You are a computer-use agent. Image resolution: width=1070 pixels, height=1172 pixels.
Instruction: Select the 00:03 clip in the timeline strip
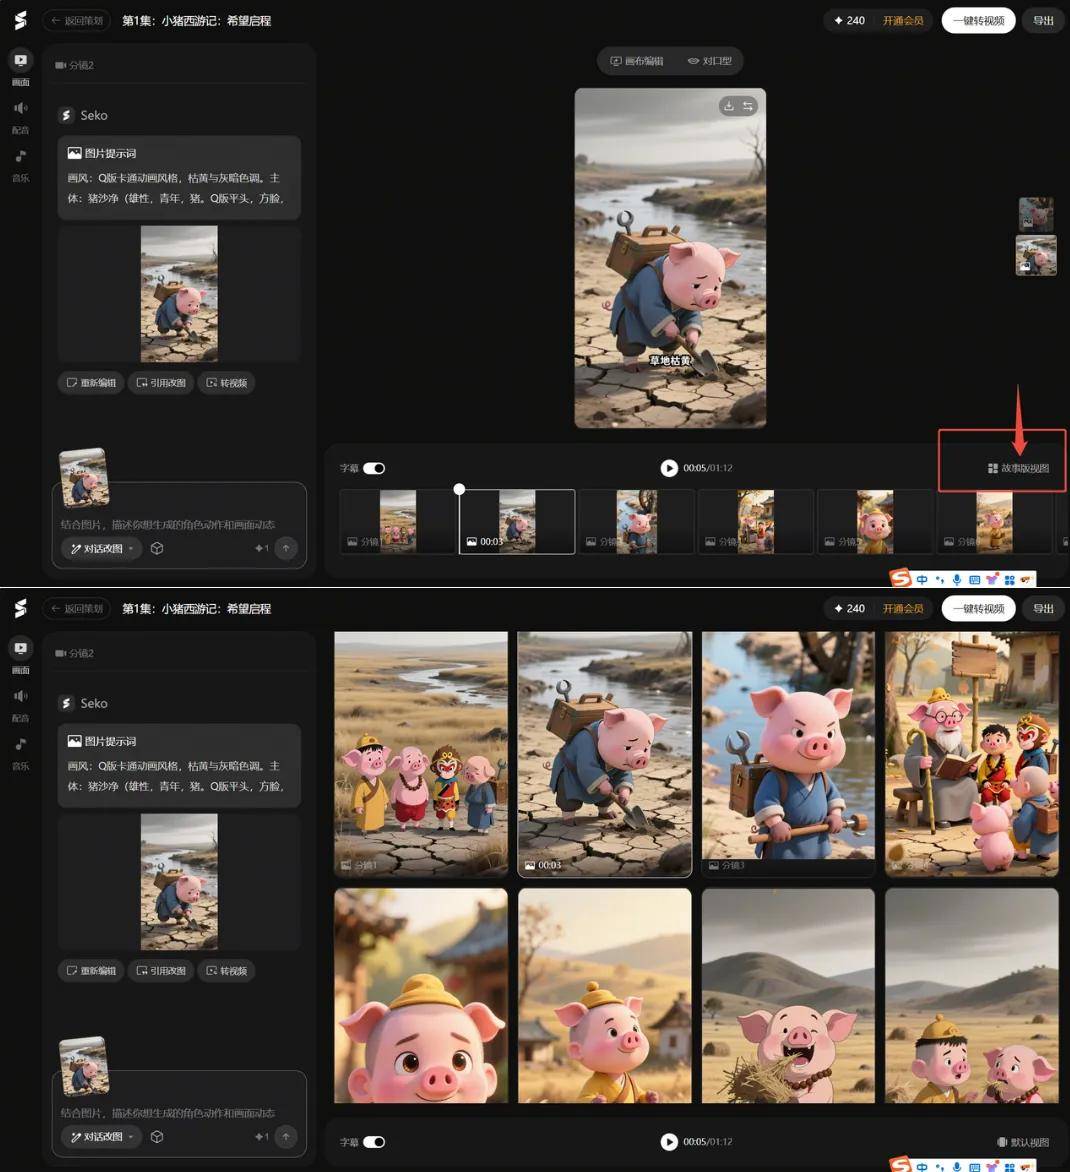tap(517, 521)
